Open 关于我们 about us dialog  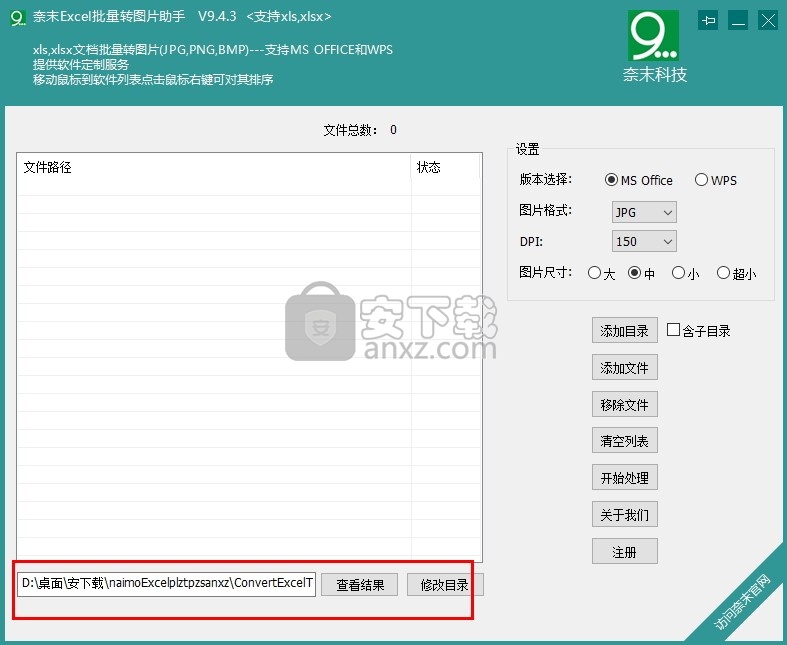(624, 514)
